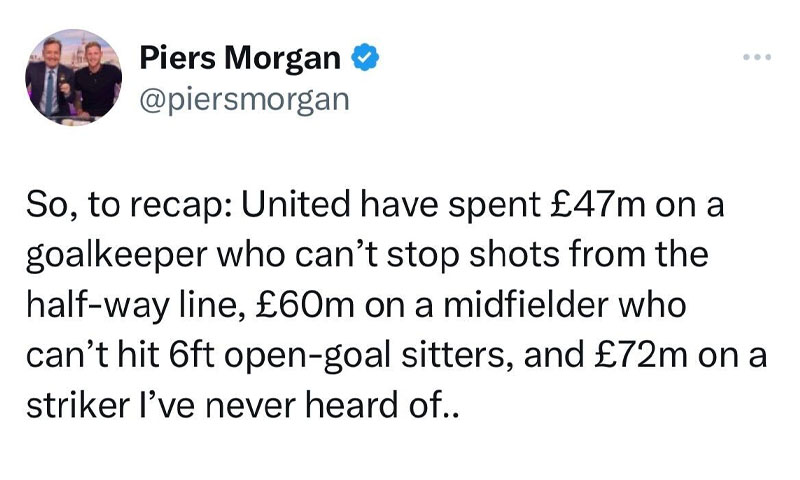Image resolution: width=800 pixels, height=480 pixels.
Task: Click the suited man in the avatar
Action: tap(52, 82)
